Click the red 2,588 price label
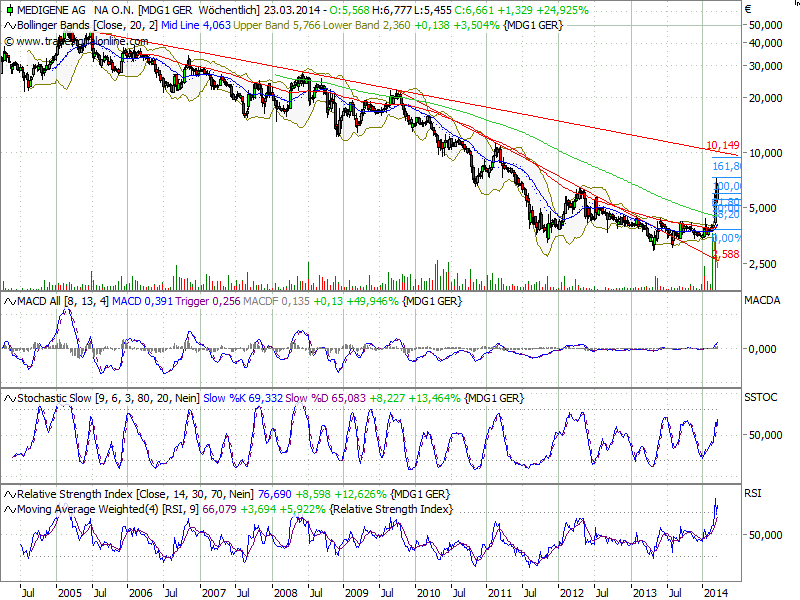Screen dimensions: 800x600 (x=727, y=254)
